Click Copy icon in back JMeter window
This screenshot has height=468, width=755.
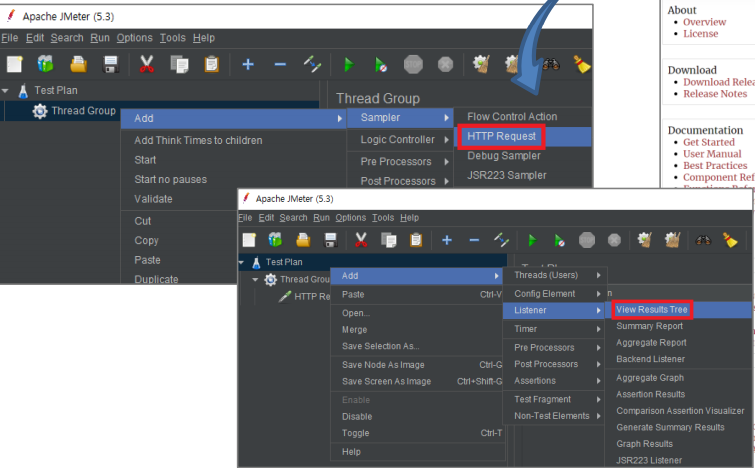[180, 64]
